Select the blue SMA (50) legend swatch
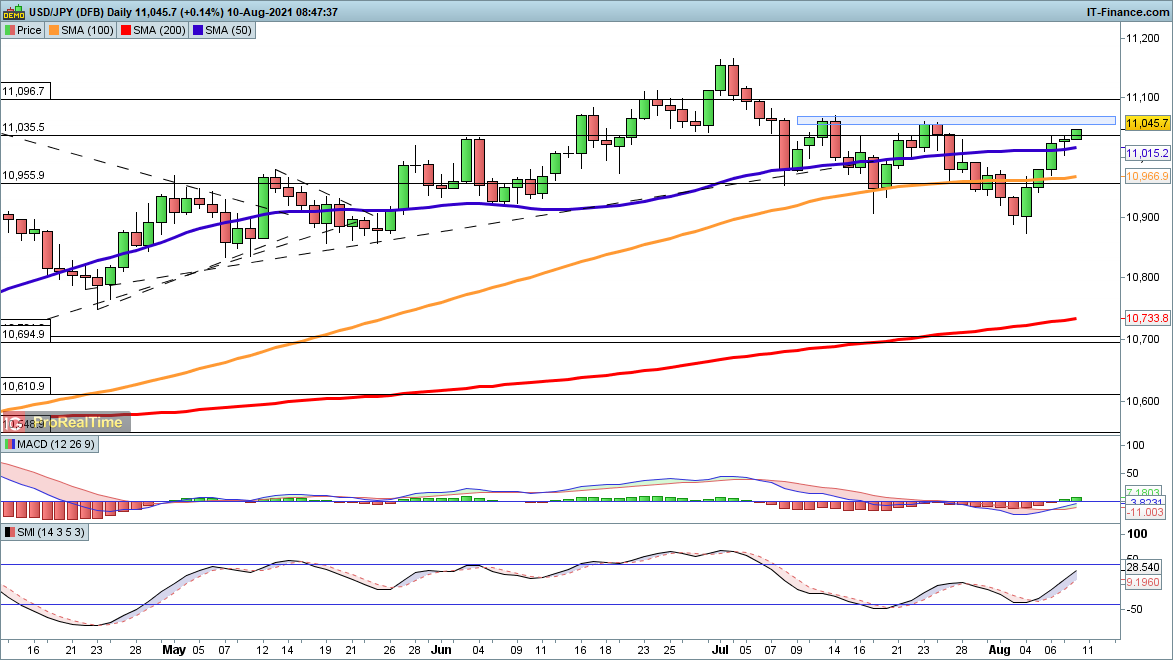This screenshot has width=1173, height=660. click(198, 31)
